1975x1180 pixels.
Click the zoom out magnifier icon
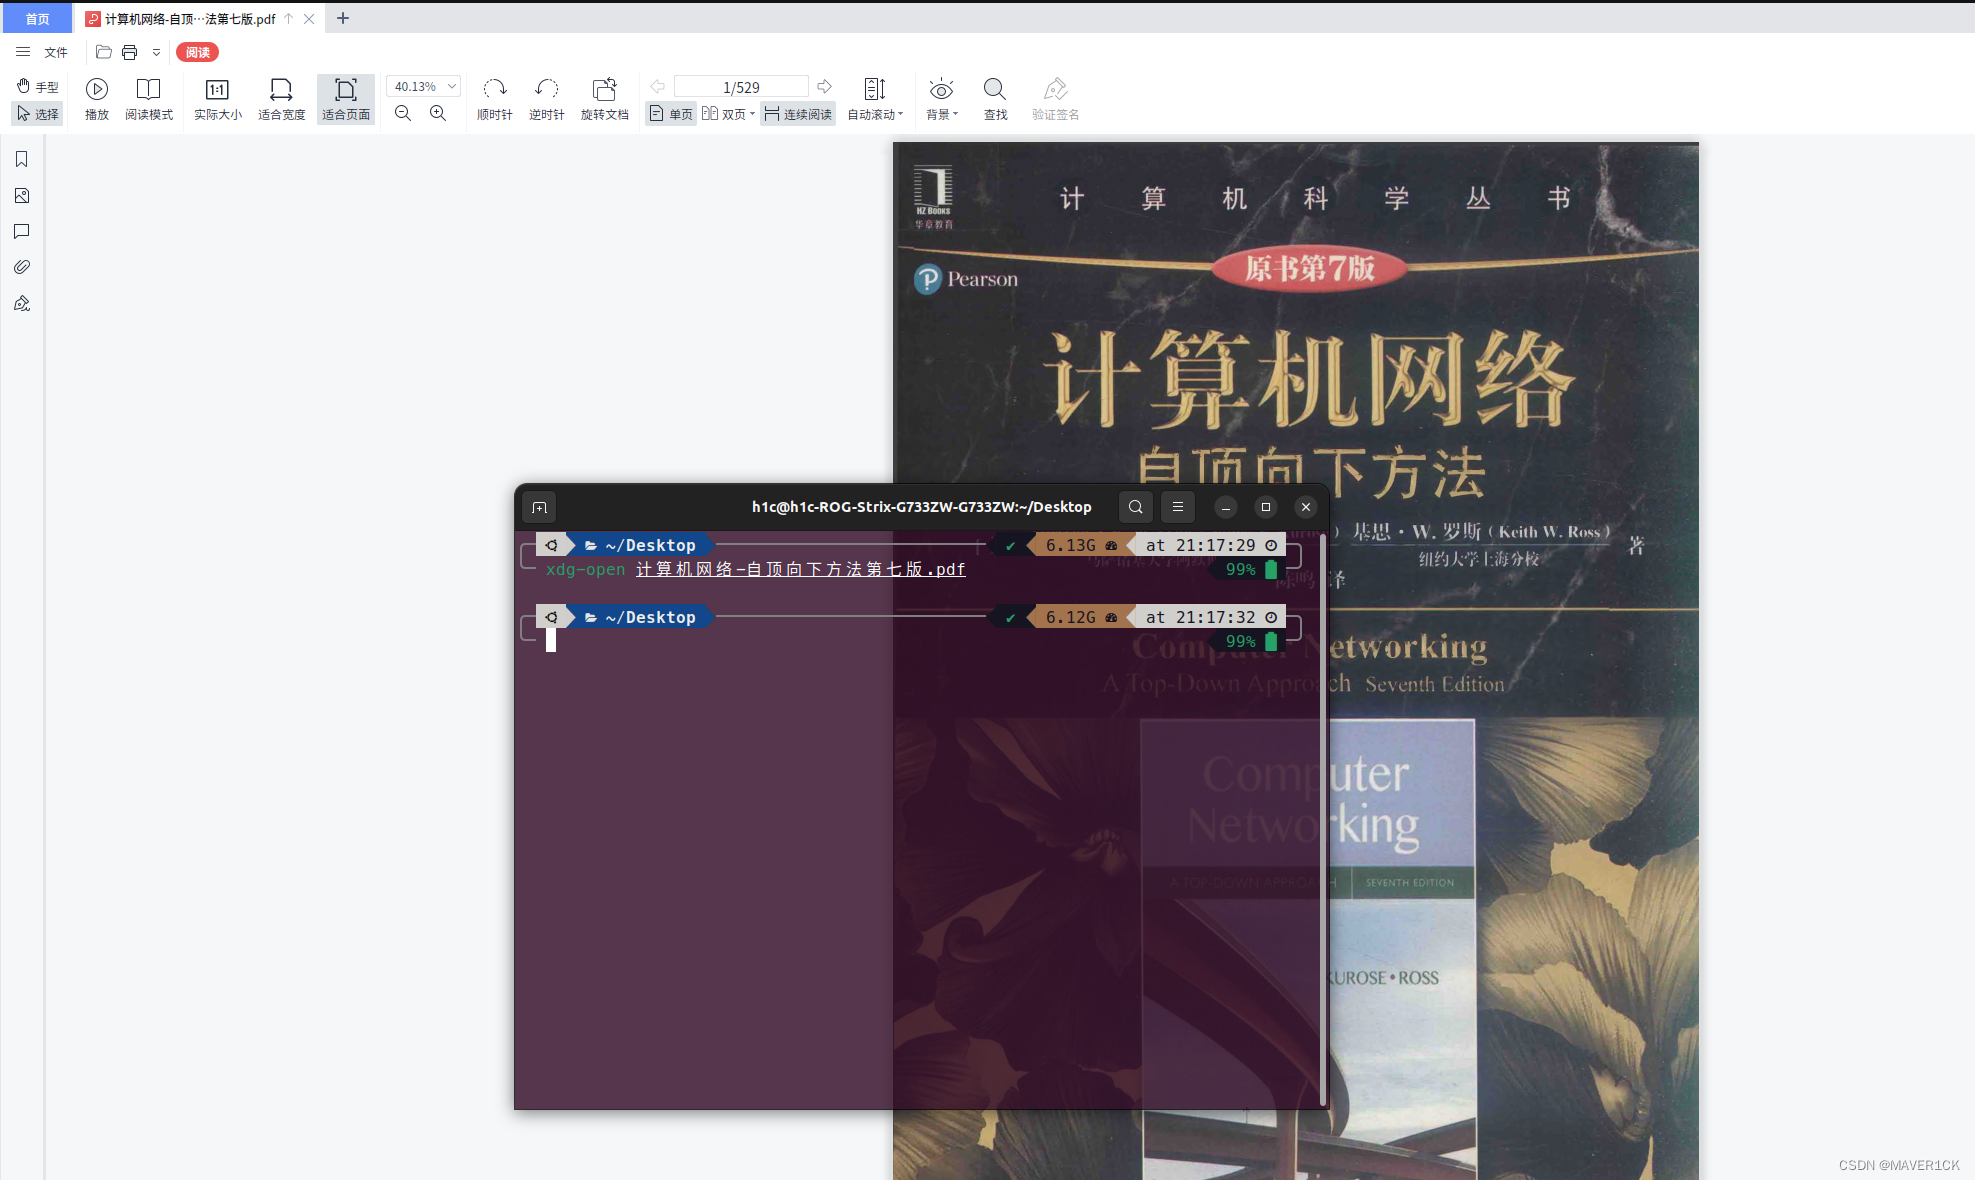(403, 114)
